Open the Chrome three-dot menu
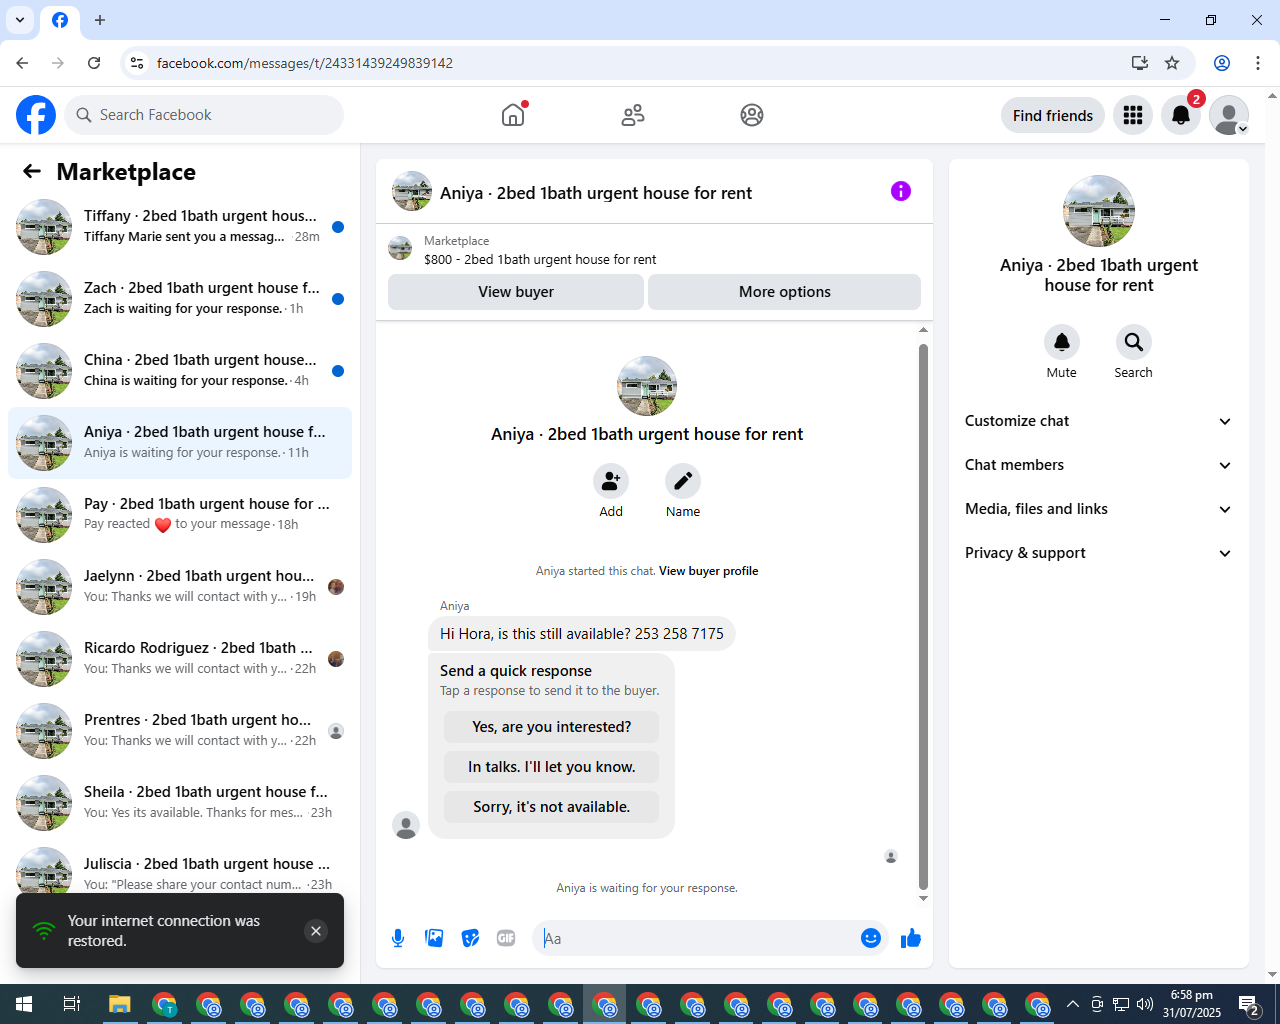Image resolution: width=1280 pixels, height=1024 pixels. click(x=1258, y=63)
